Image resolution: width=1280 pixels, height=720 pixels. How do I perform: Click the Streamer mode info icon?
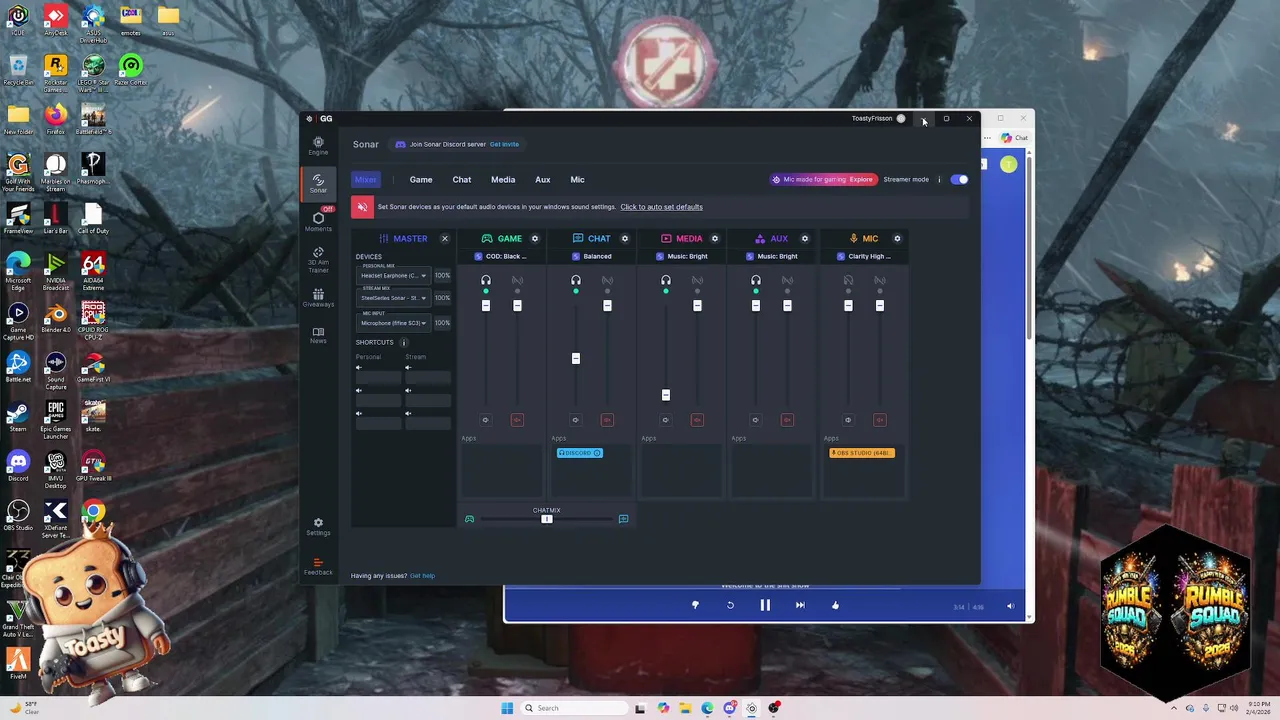[939, 180]
